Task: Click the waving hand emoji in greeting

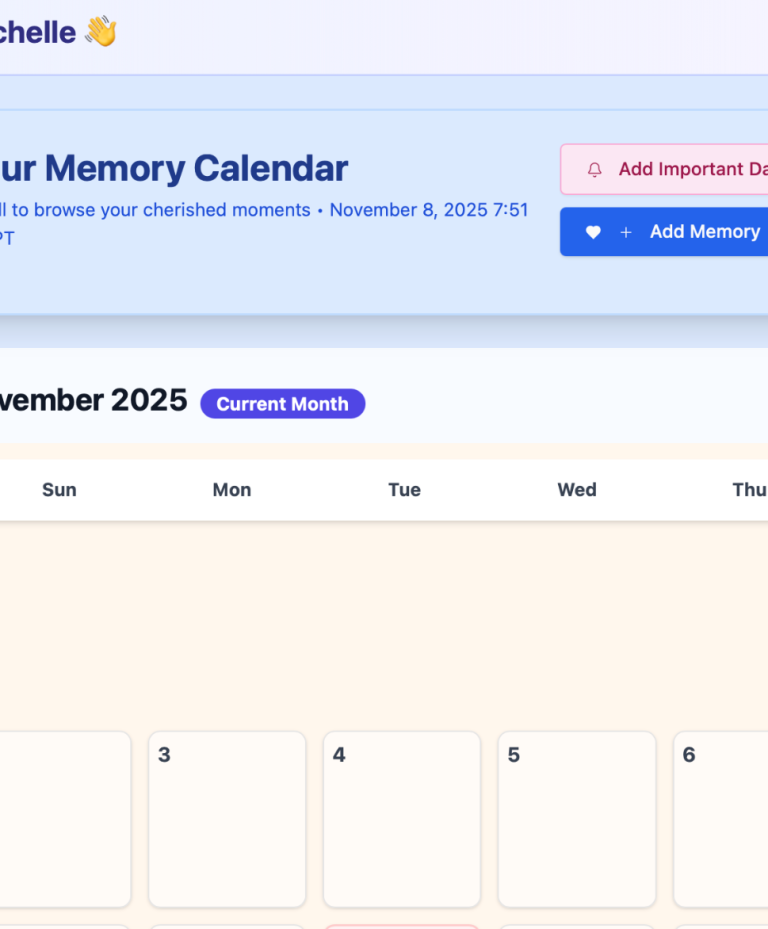Action: tap(100, 32)
